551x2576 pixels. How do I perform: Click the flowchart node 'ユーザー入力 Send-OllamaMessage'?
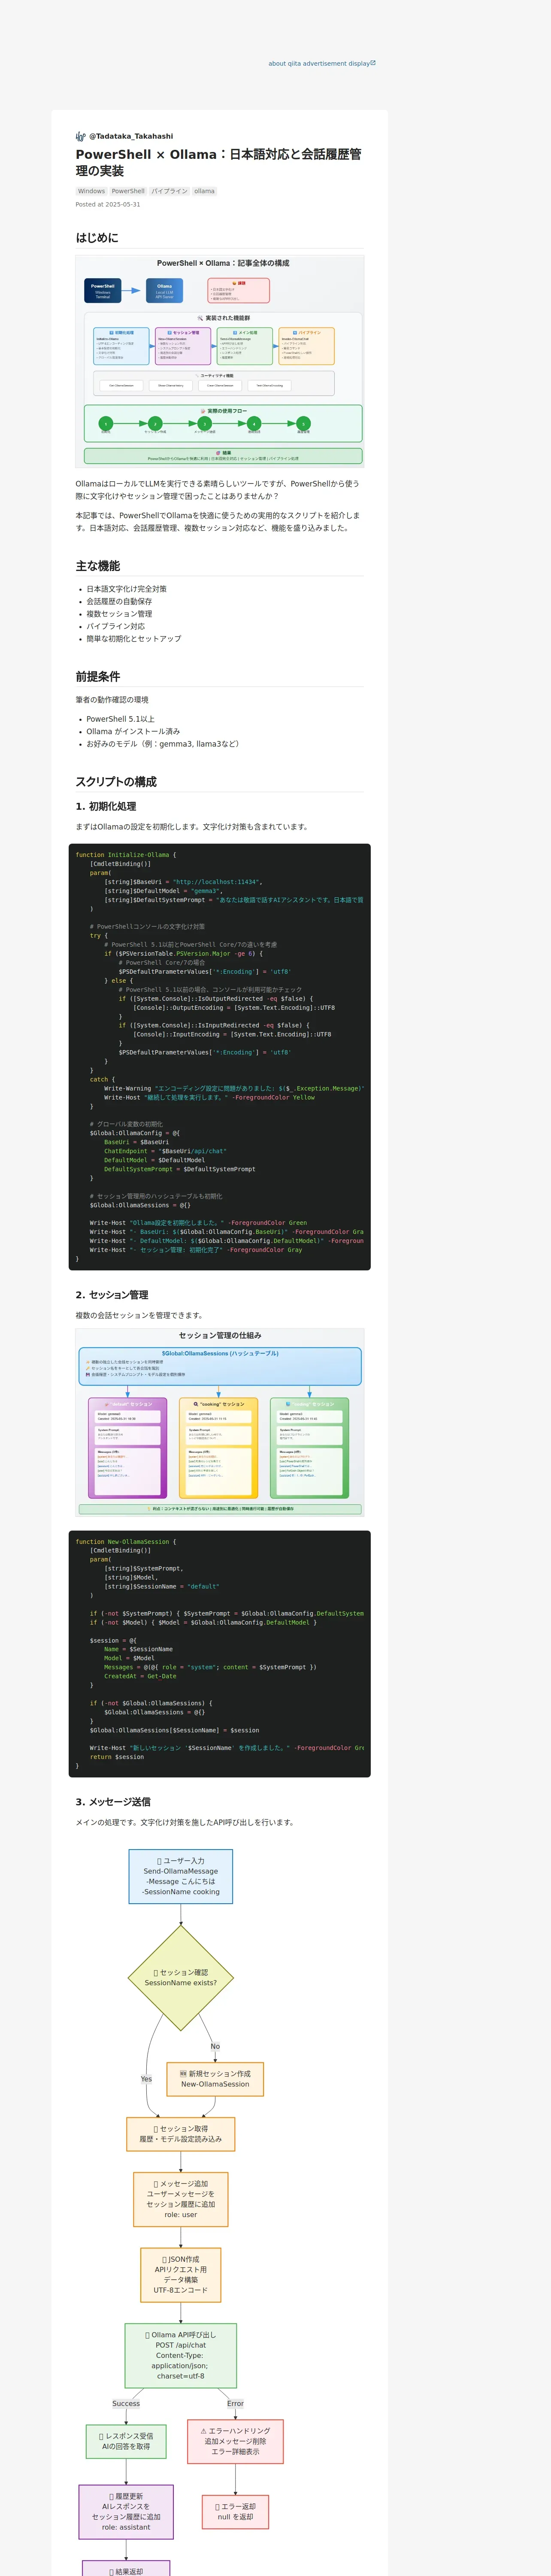(181, 1876)
